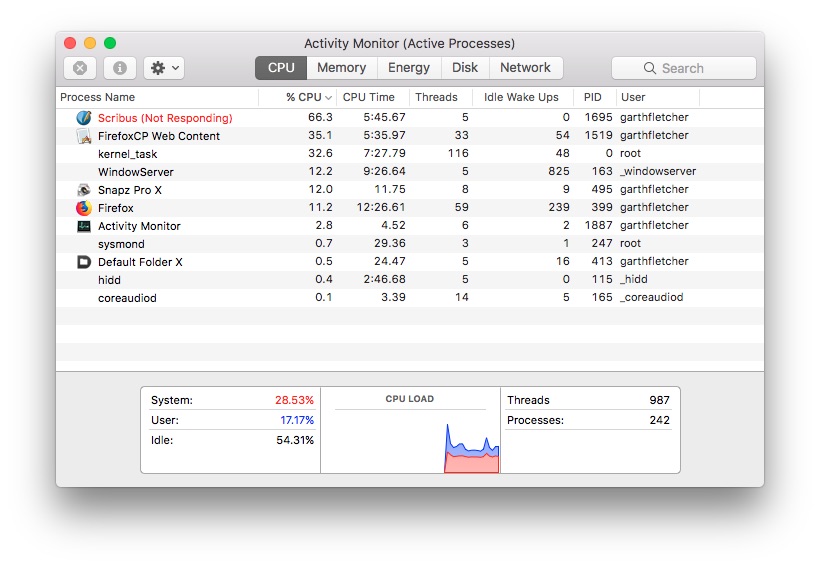This screenshot has width=820, height=567.
Task: Show the Network tab
Action: click(525, 68)
